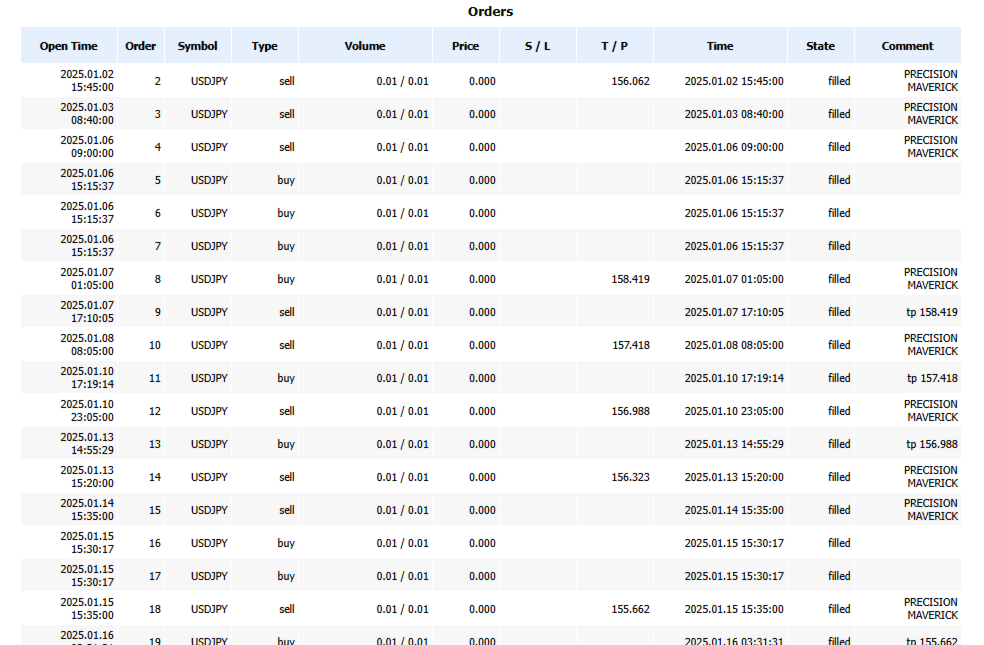Click the State column header

820,46
